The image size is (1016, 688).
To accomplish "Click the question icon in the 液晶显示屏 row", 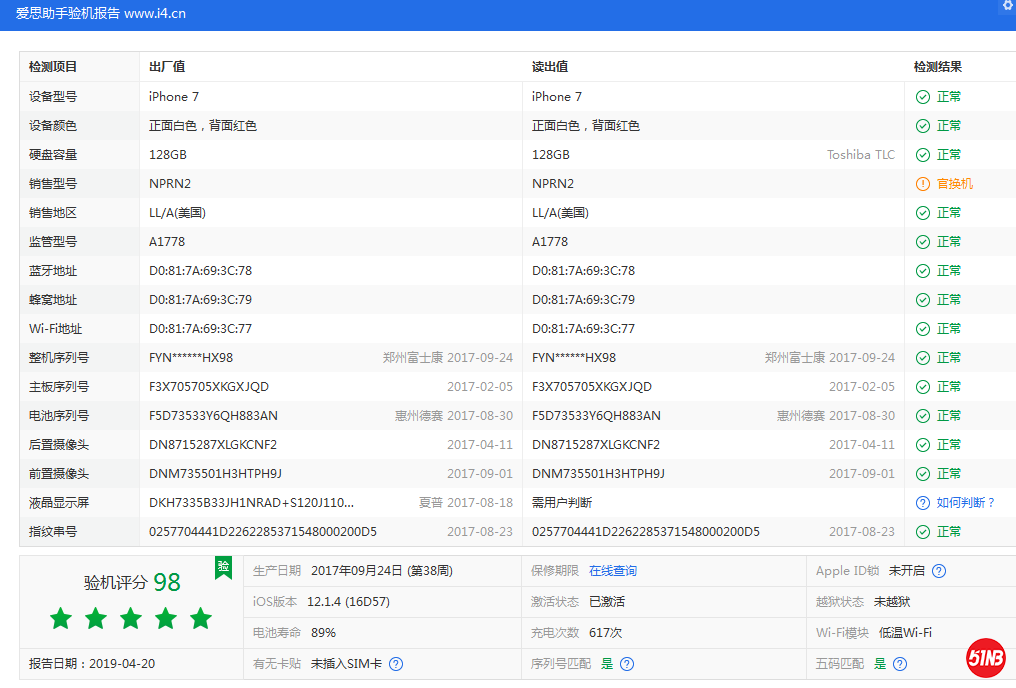I will pyautogui.click(x=923, y=503).
